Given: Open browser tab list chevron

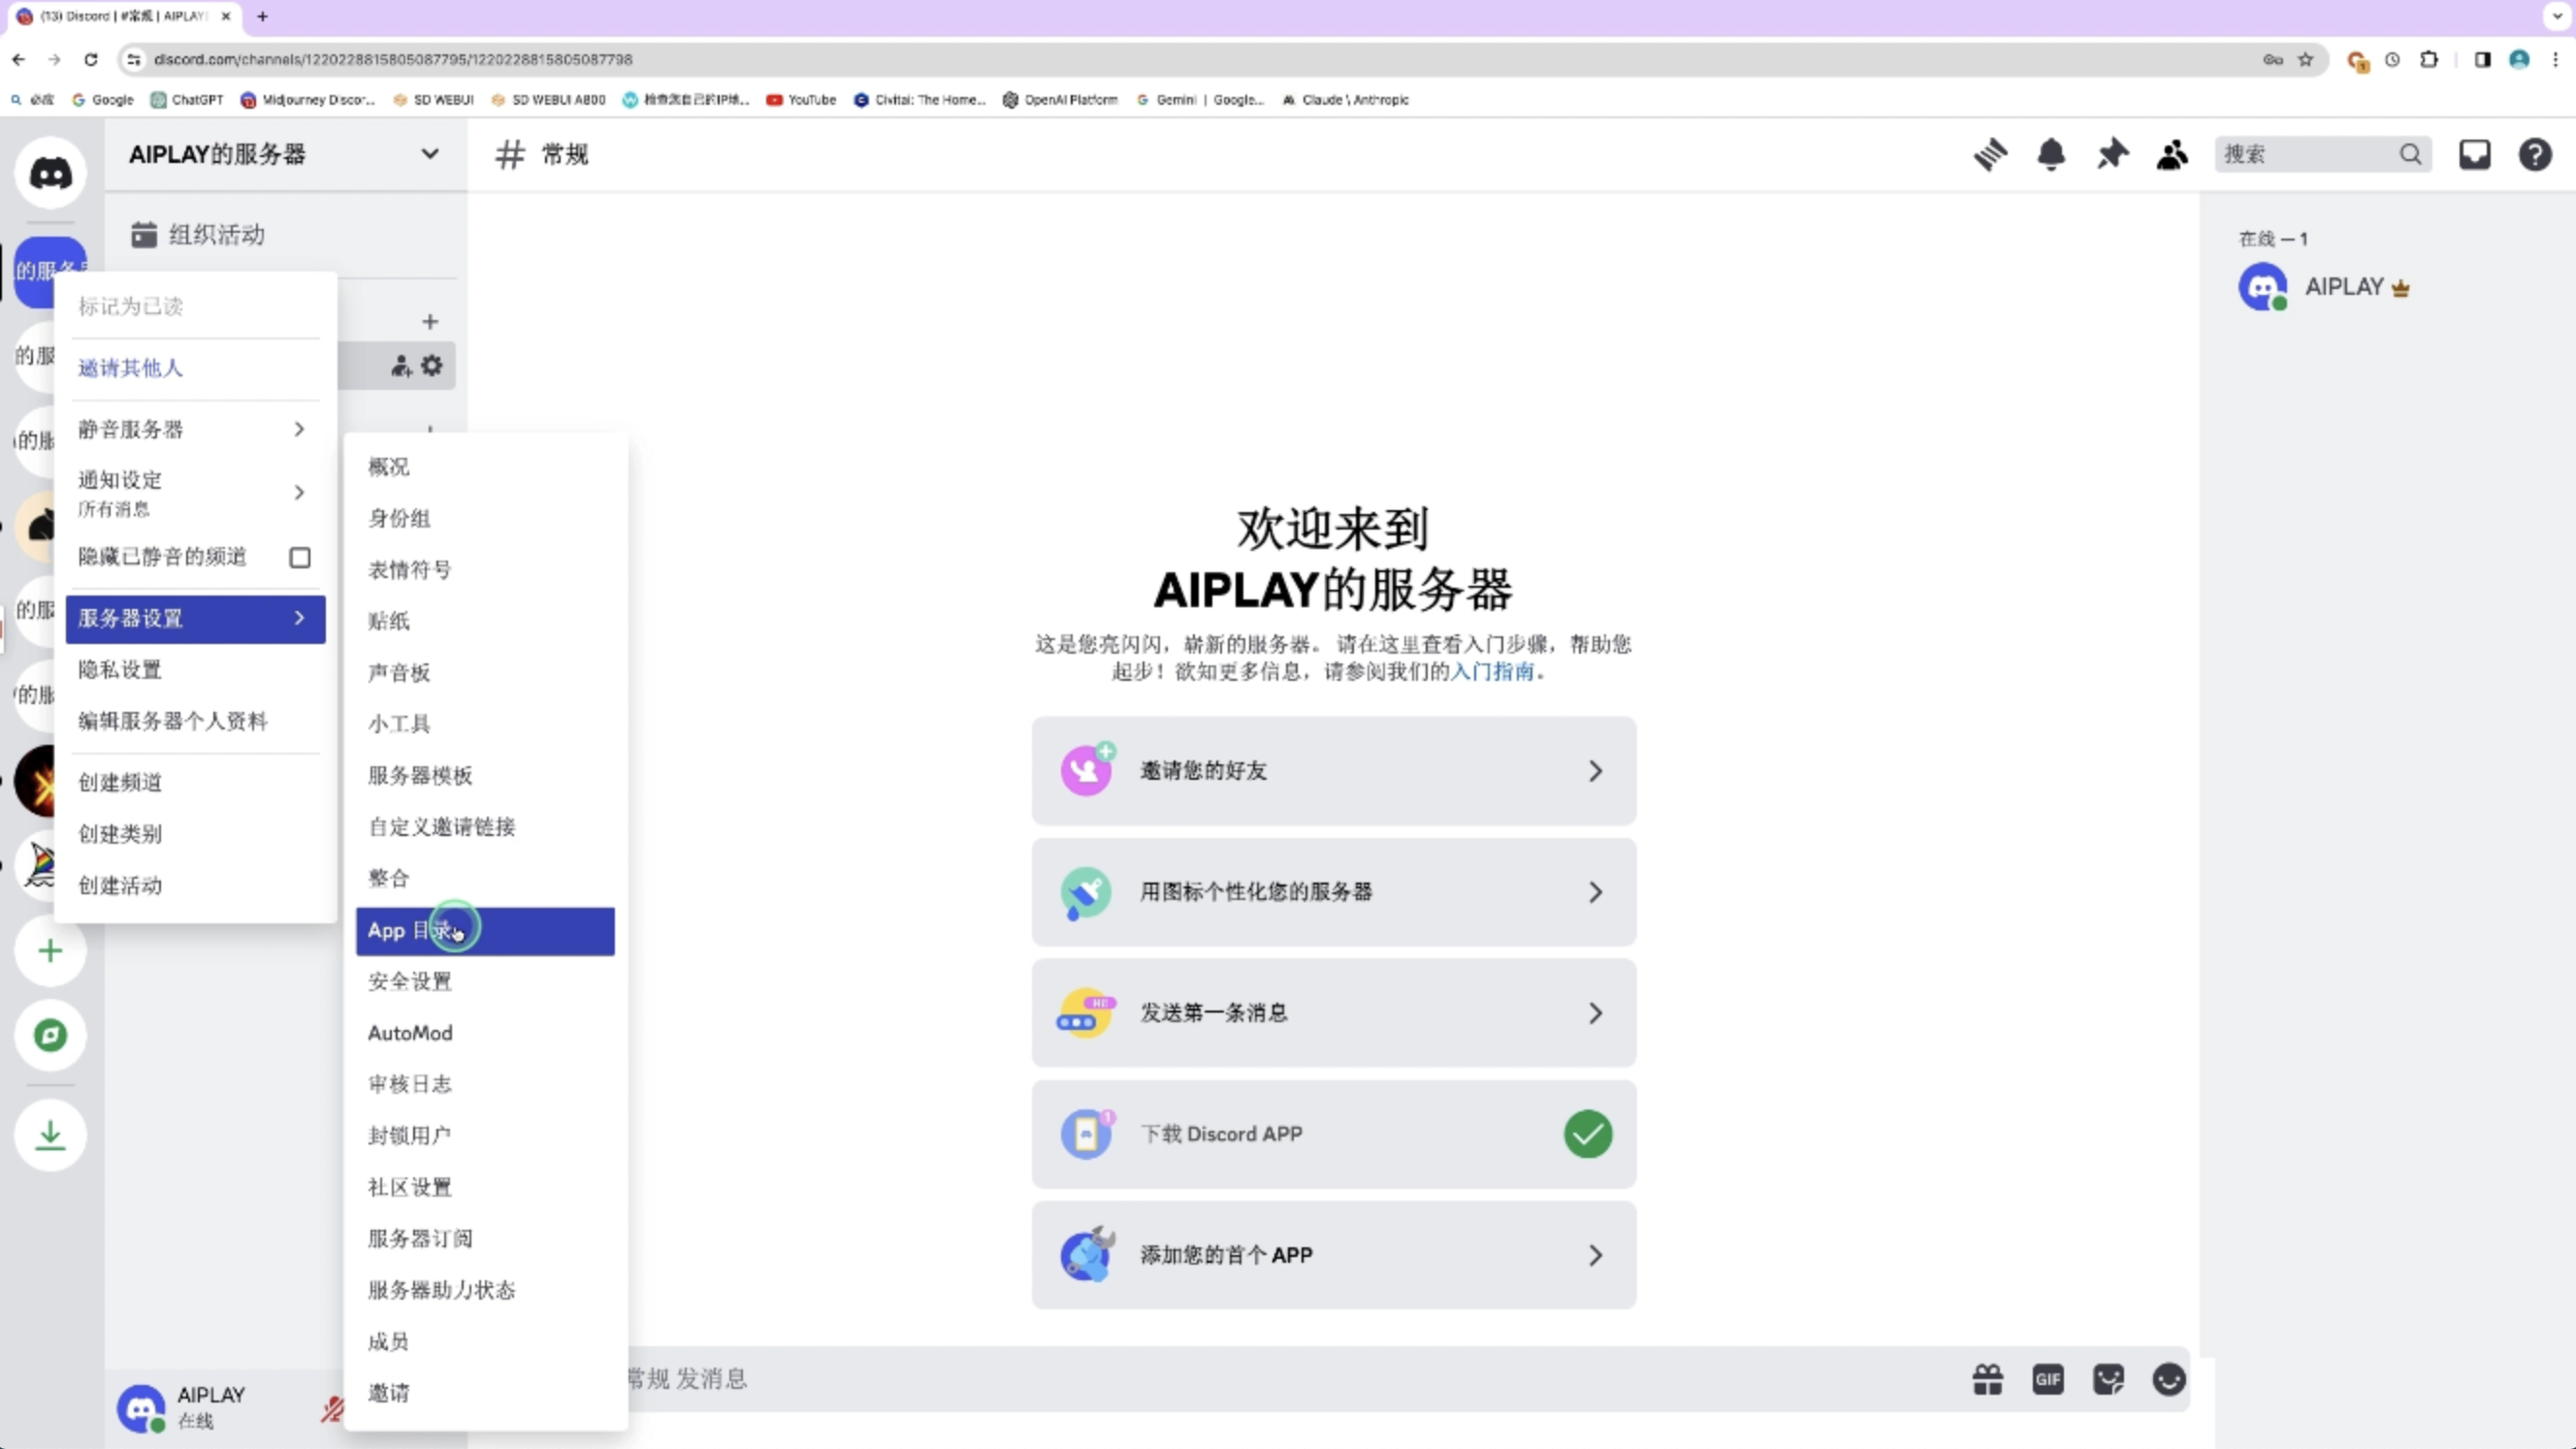Looking at the screenshot, I should pos(2558,16).
